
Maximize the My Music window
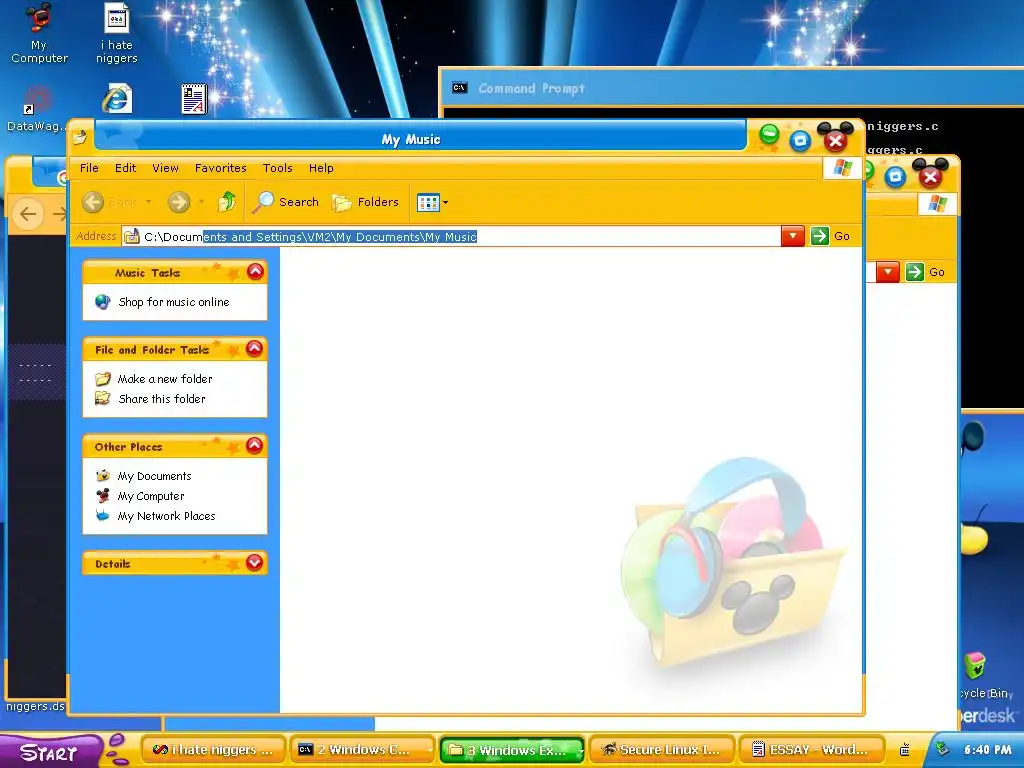coord(800,140)
